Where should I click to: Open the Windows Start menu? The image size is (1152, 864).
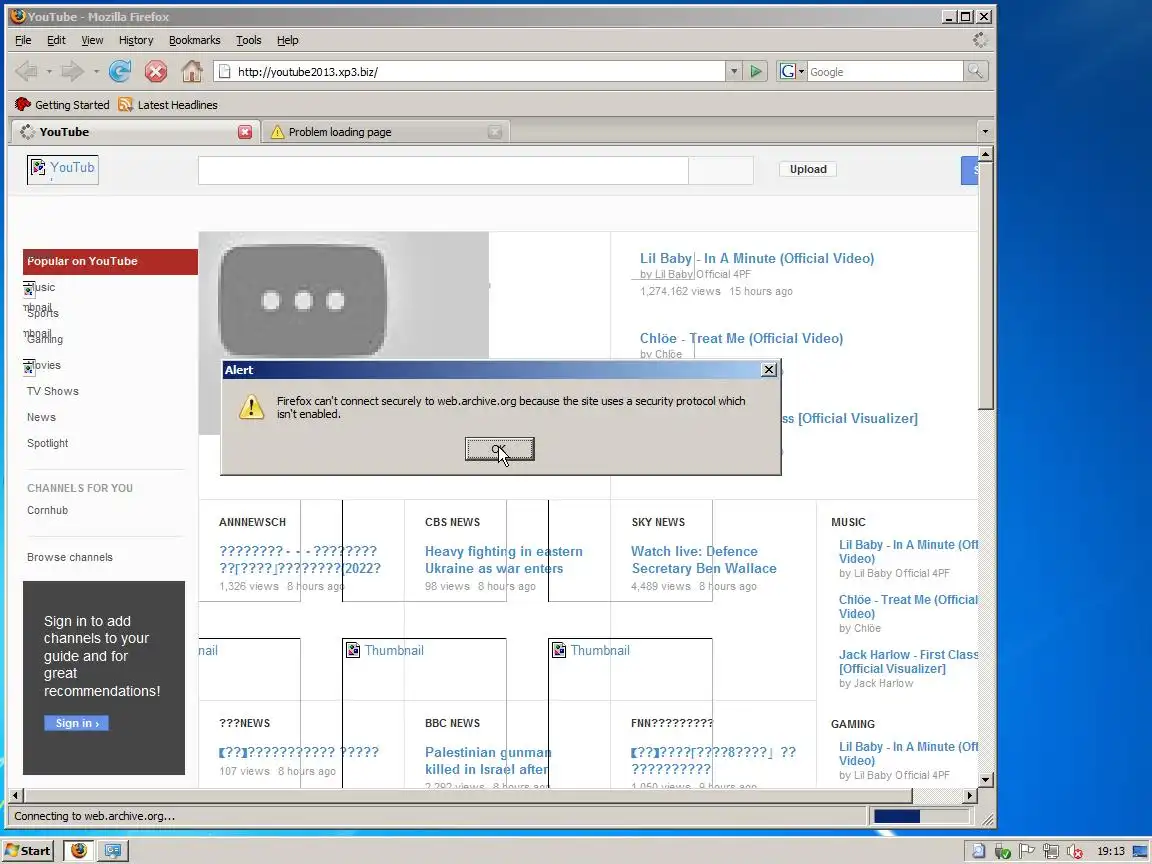(29, 851)
